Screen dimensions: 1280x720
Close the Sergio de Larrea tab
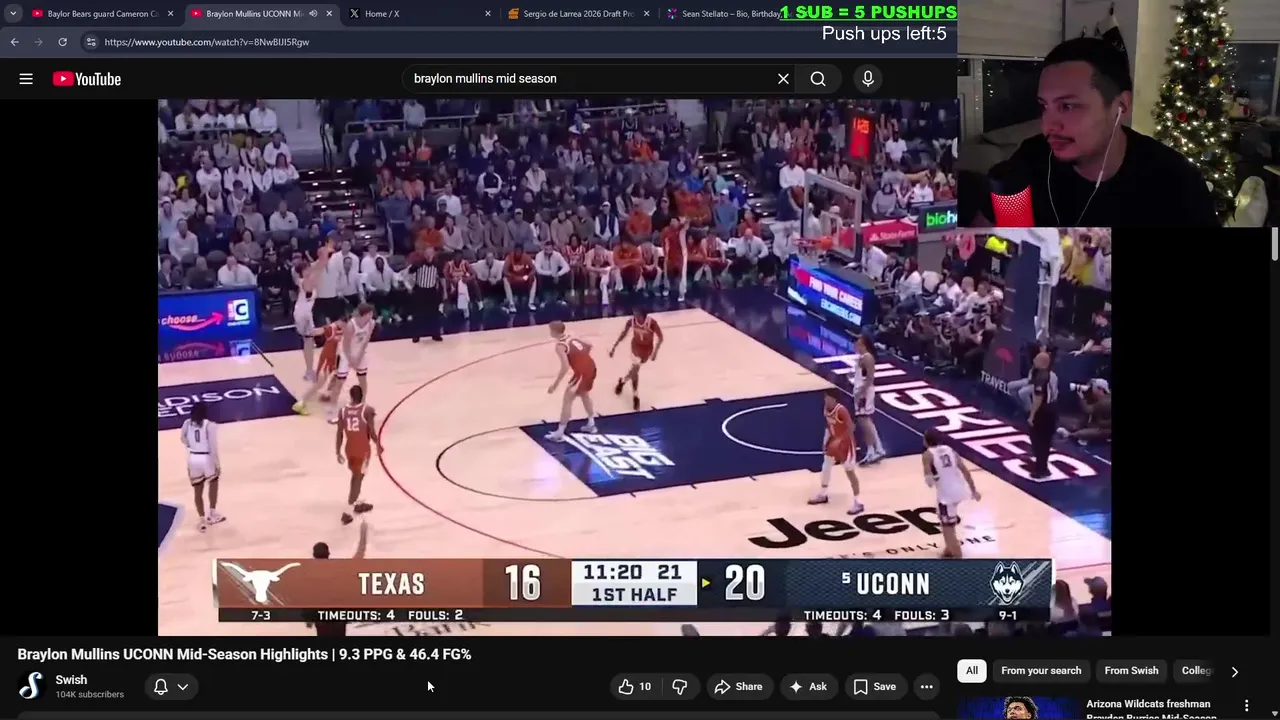[646, 14]
